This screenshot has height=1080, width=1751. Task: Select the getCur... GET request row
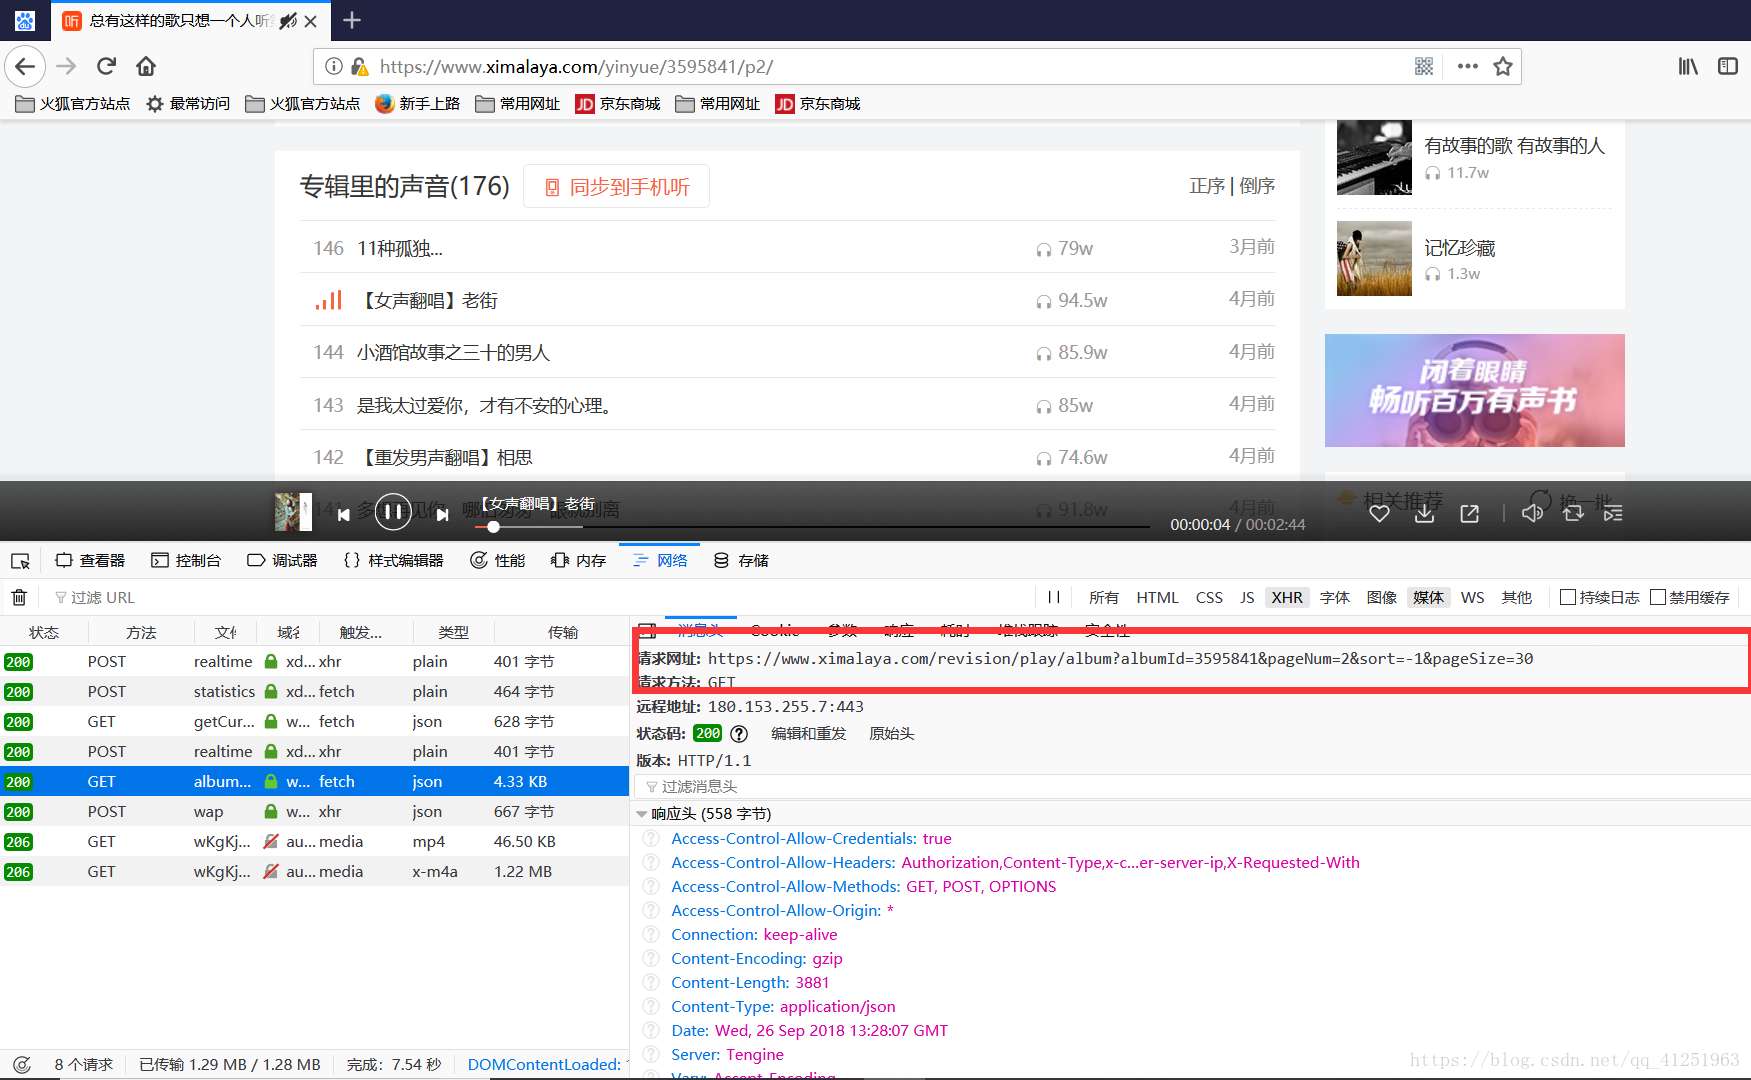[314, 721]
